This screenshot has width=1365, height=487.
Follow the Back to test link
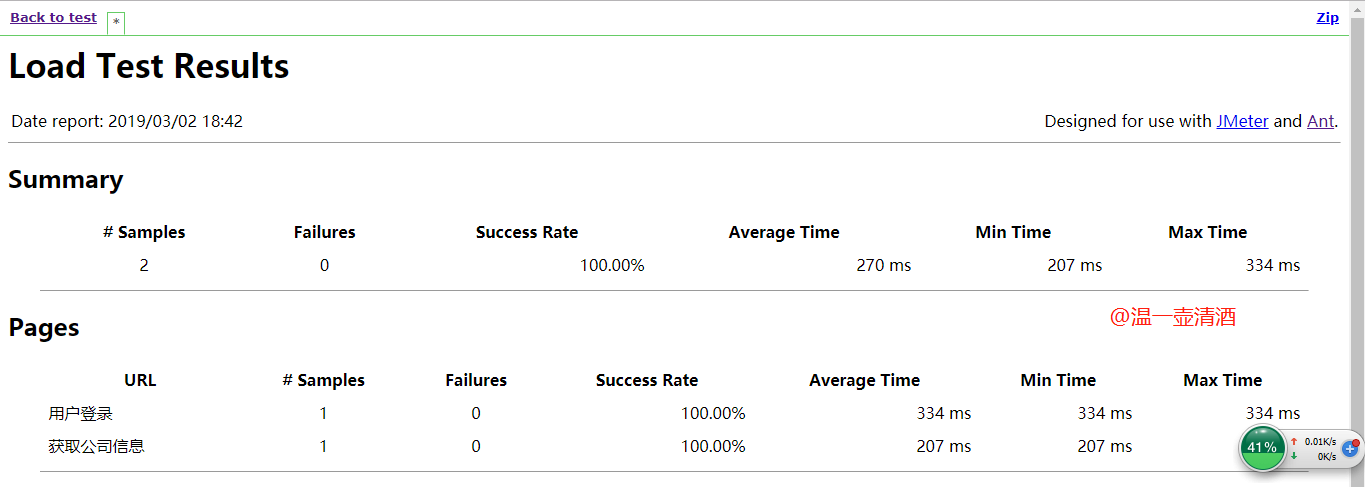tap(53, 17)
